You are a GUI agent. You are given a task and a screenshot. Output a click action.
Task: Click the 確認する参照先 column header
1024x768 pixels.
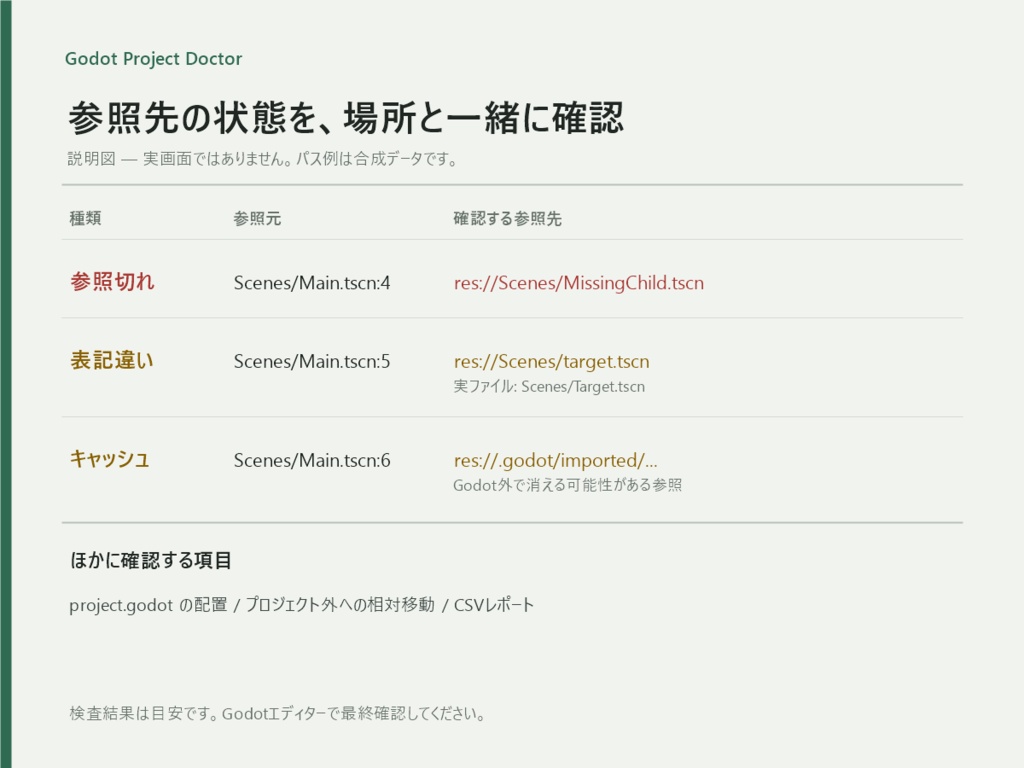coord(507,218)
